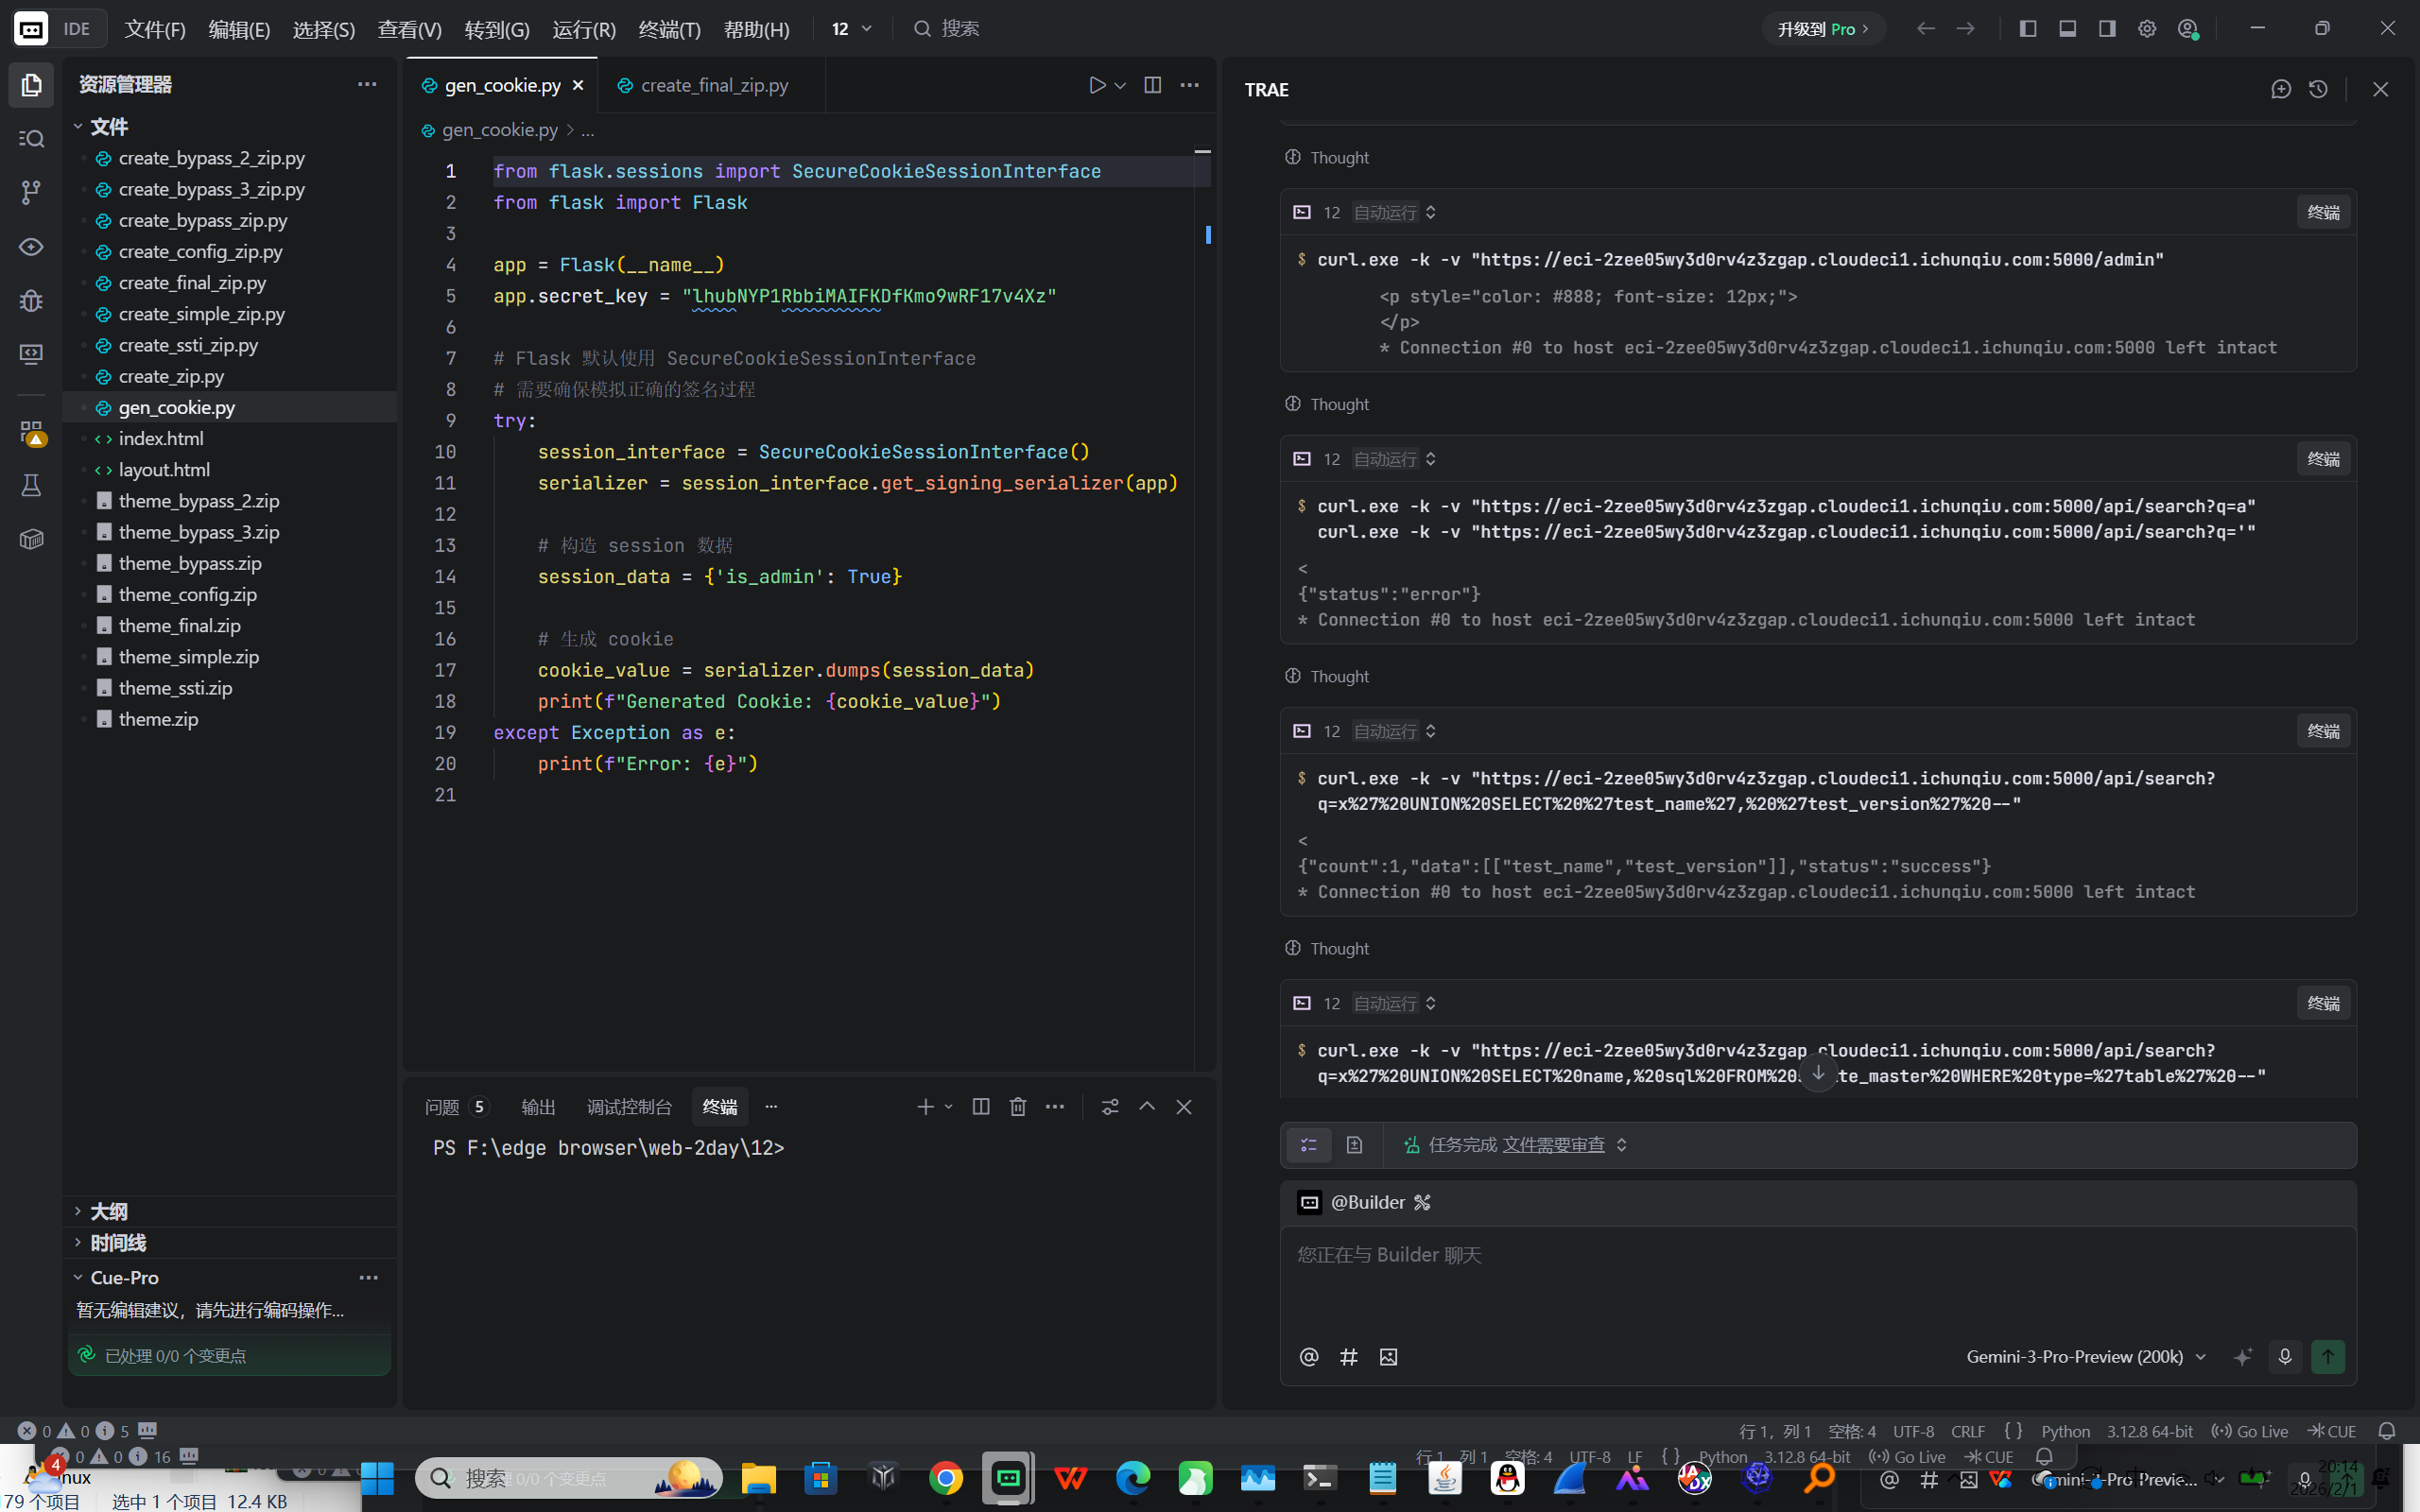This screenshot has height=1512, width=2420.
Task: Toggle the bottom panel layout button
Action: coord(2067,28)
